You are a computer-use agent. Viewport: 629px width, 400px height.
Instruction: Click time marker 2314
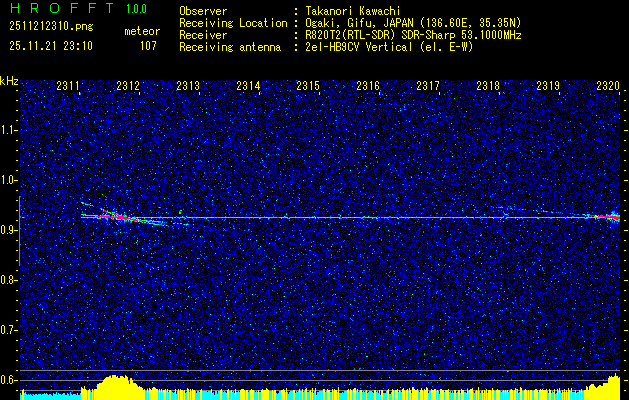tap(248, 85)
